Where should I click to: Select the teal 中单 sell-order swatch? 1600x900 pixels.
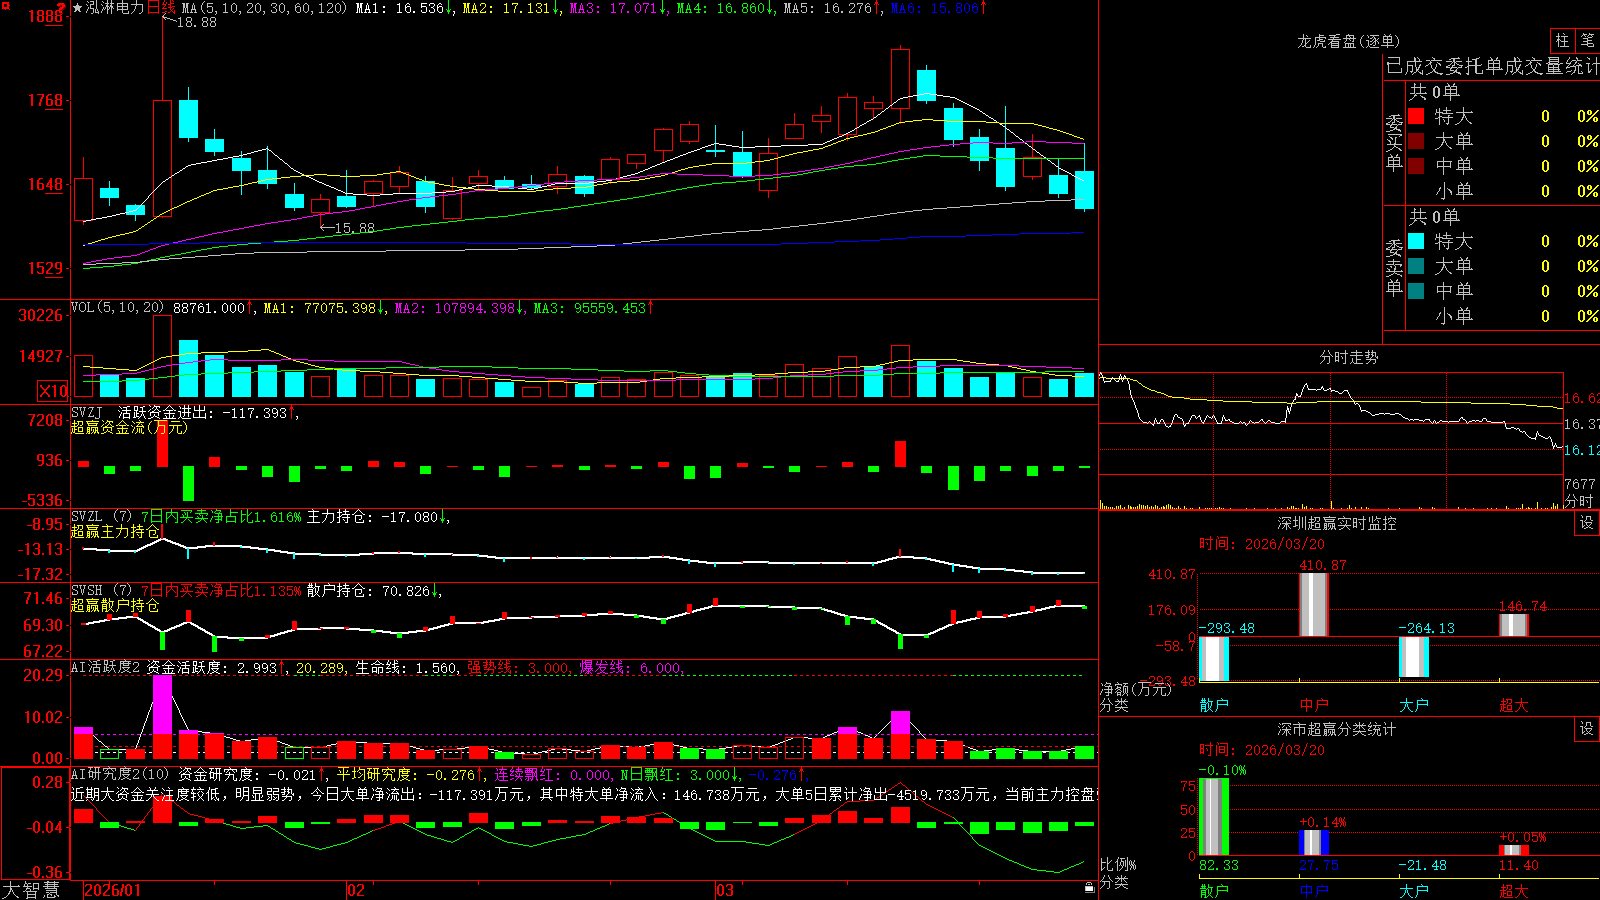click(x=1416, y=291)
